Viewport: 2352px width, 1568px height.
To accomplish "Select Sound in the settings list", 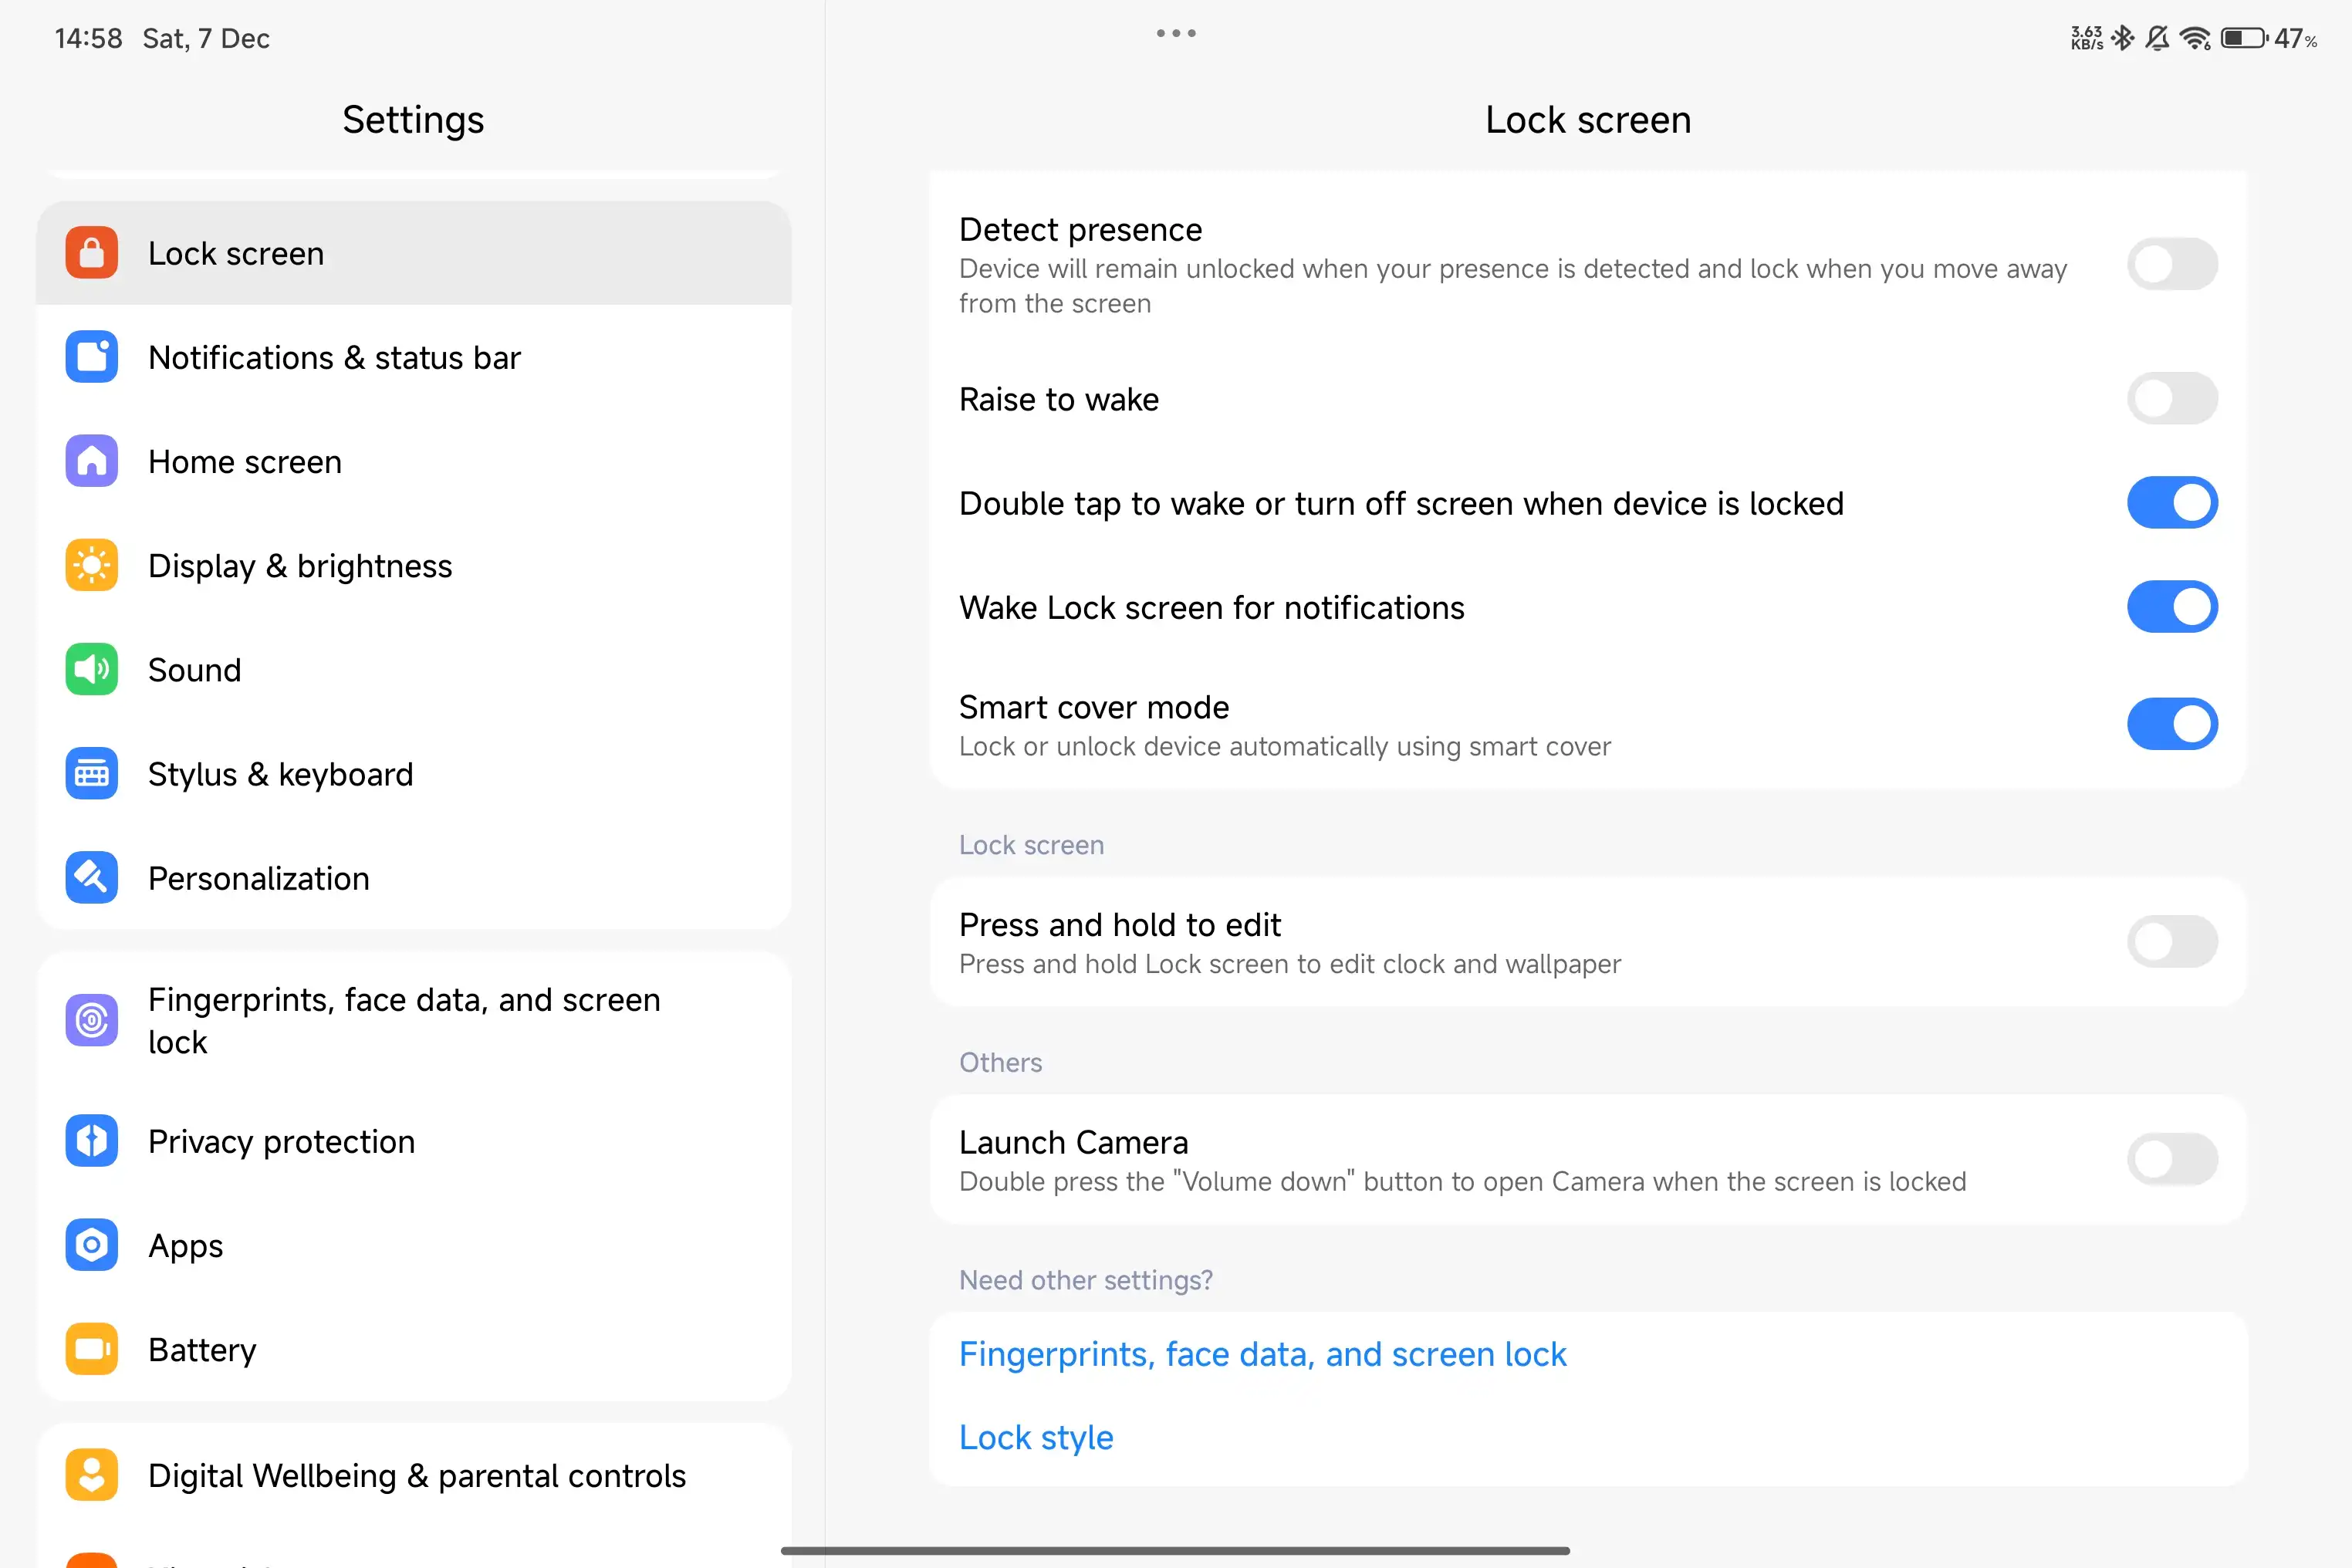I will click(414, 669).
